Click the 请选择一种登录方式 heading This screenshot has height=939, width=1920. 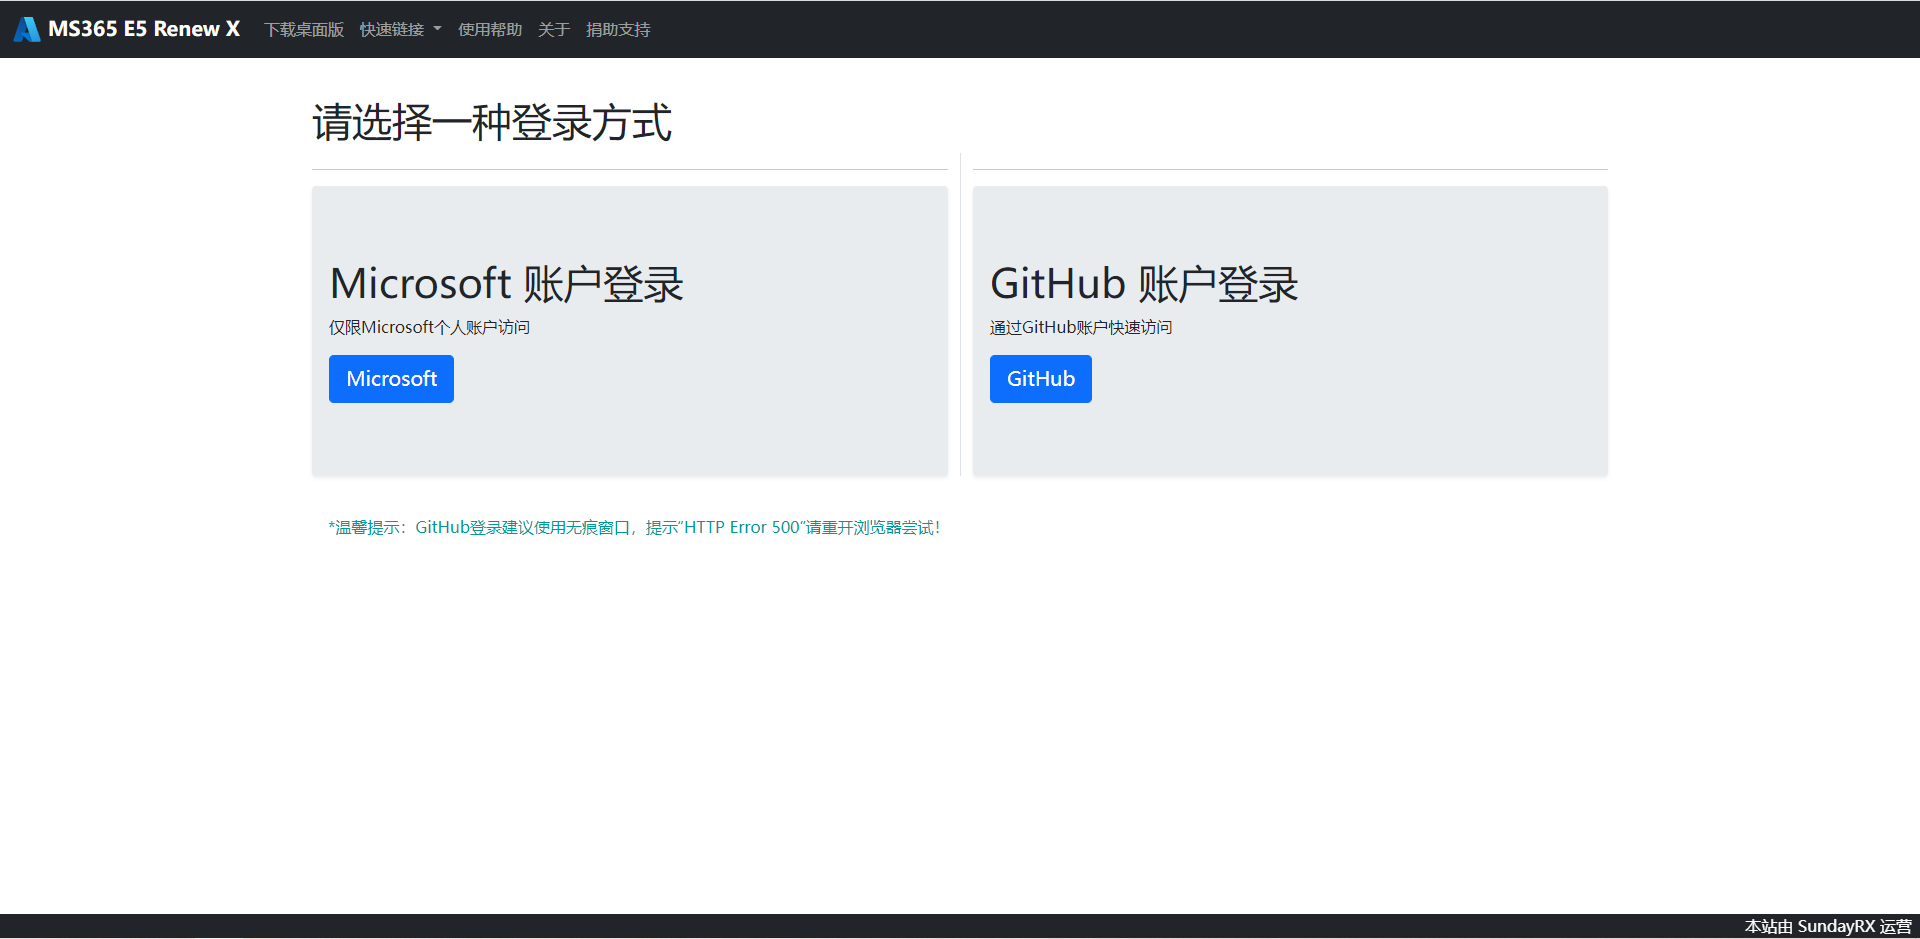click(492, 123)
